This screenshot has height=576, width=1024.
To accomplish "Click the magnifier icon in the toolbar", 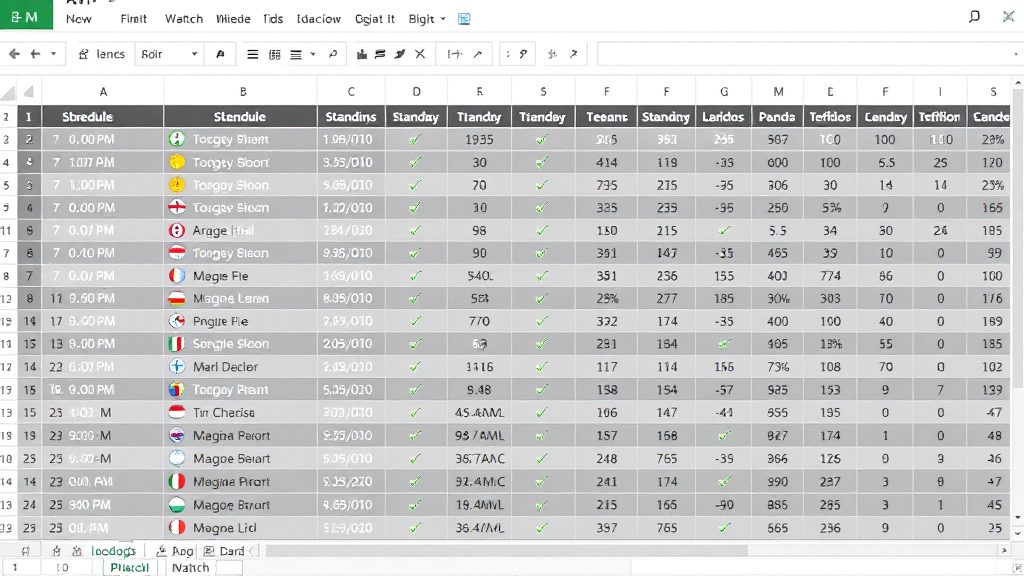I will [x=332, y=54].
